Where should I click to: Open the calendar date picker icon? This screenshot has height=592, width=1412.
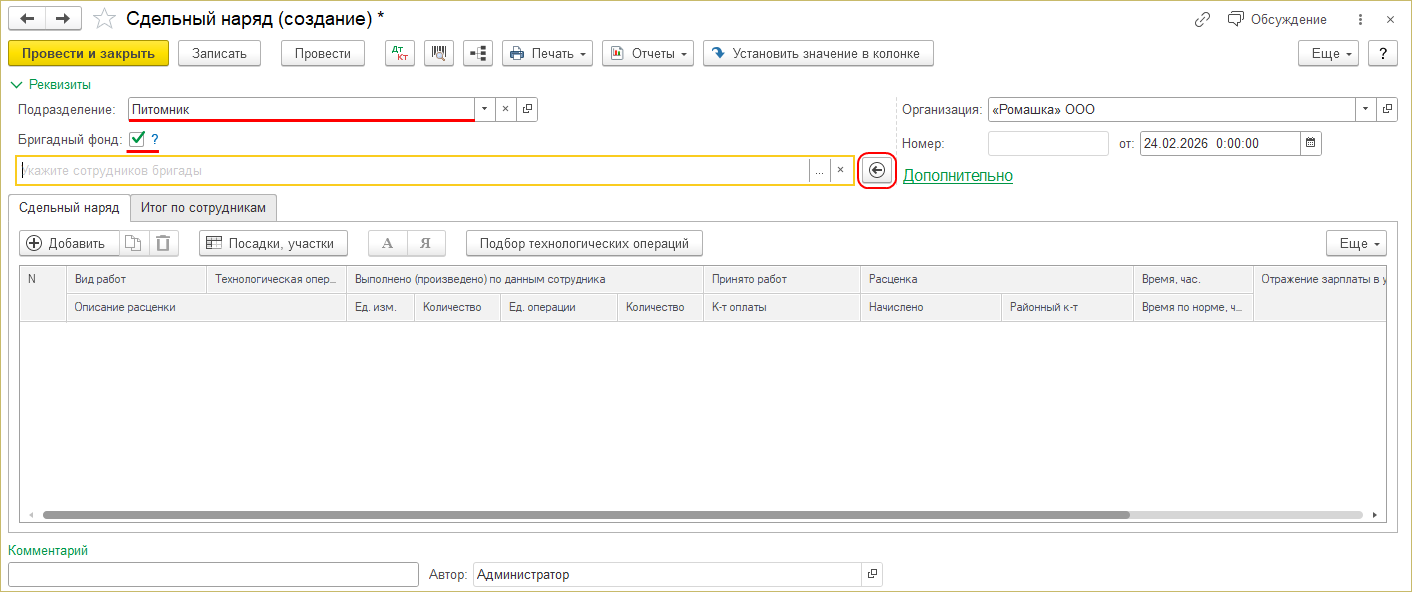point(1311,143)
